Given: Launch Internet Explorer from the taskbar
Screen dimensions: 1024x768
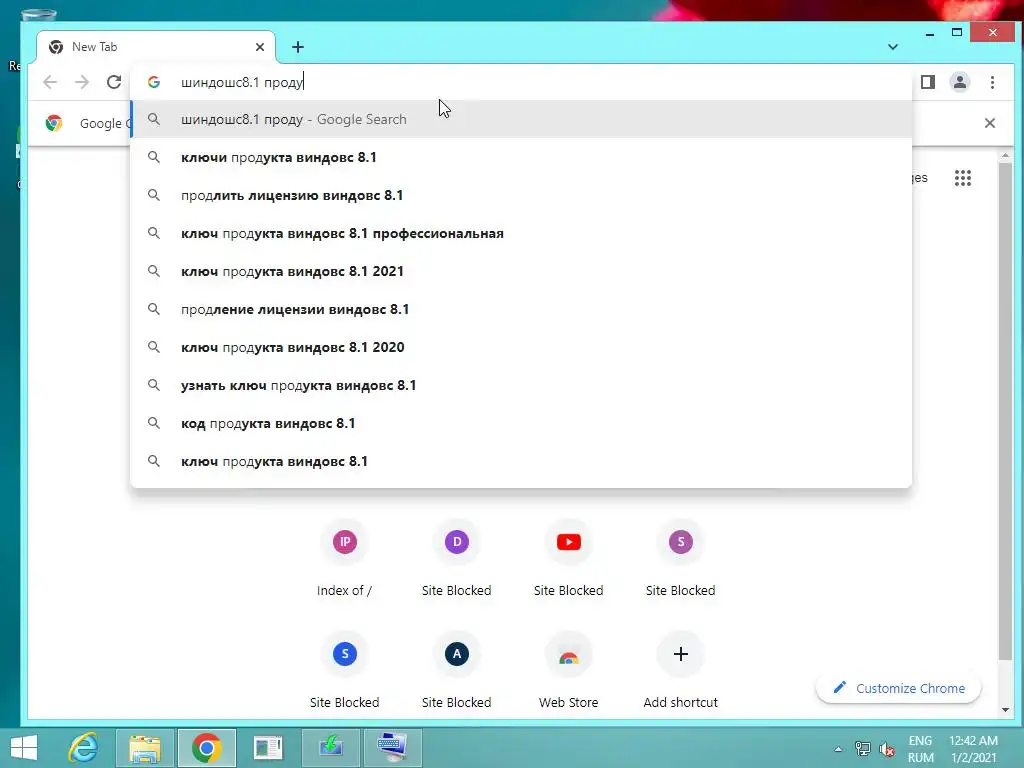Looking at the screenshot, I should [x=84, y=748].
